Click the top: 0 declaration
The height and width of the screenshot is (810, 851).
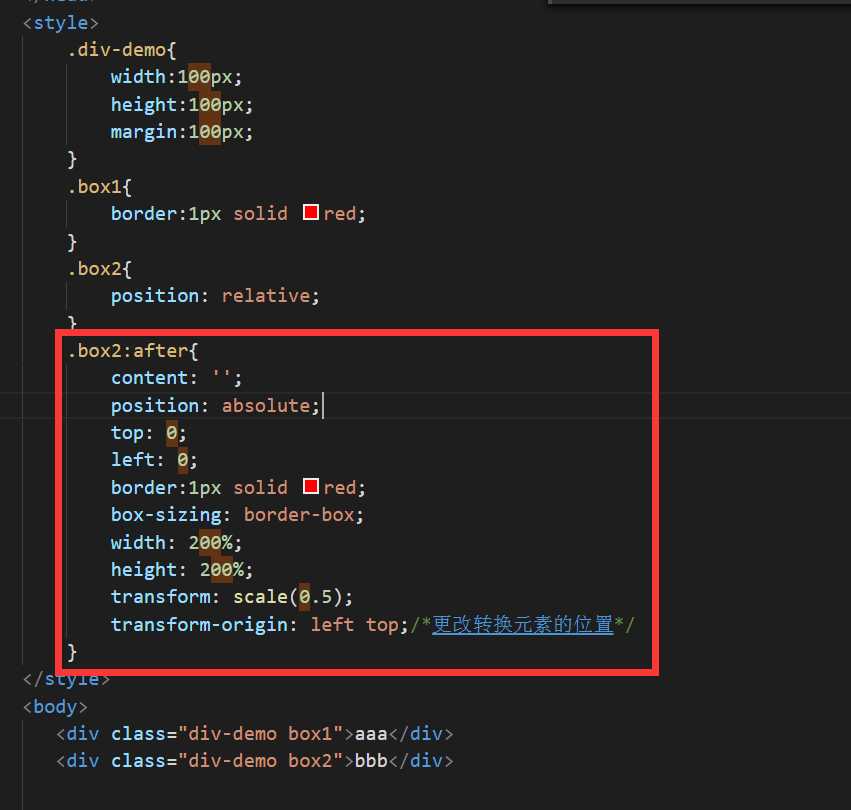click(x=149, y=433)
